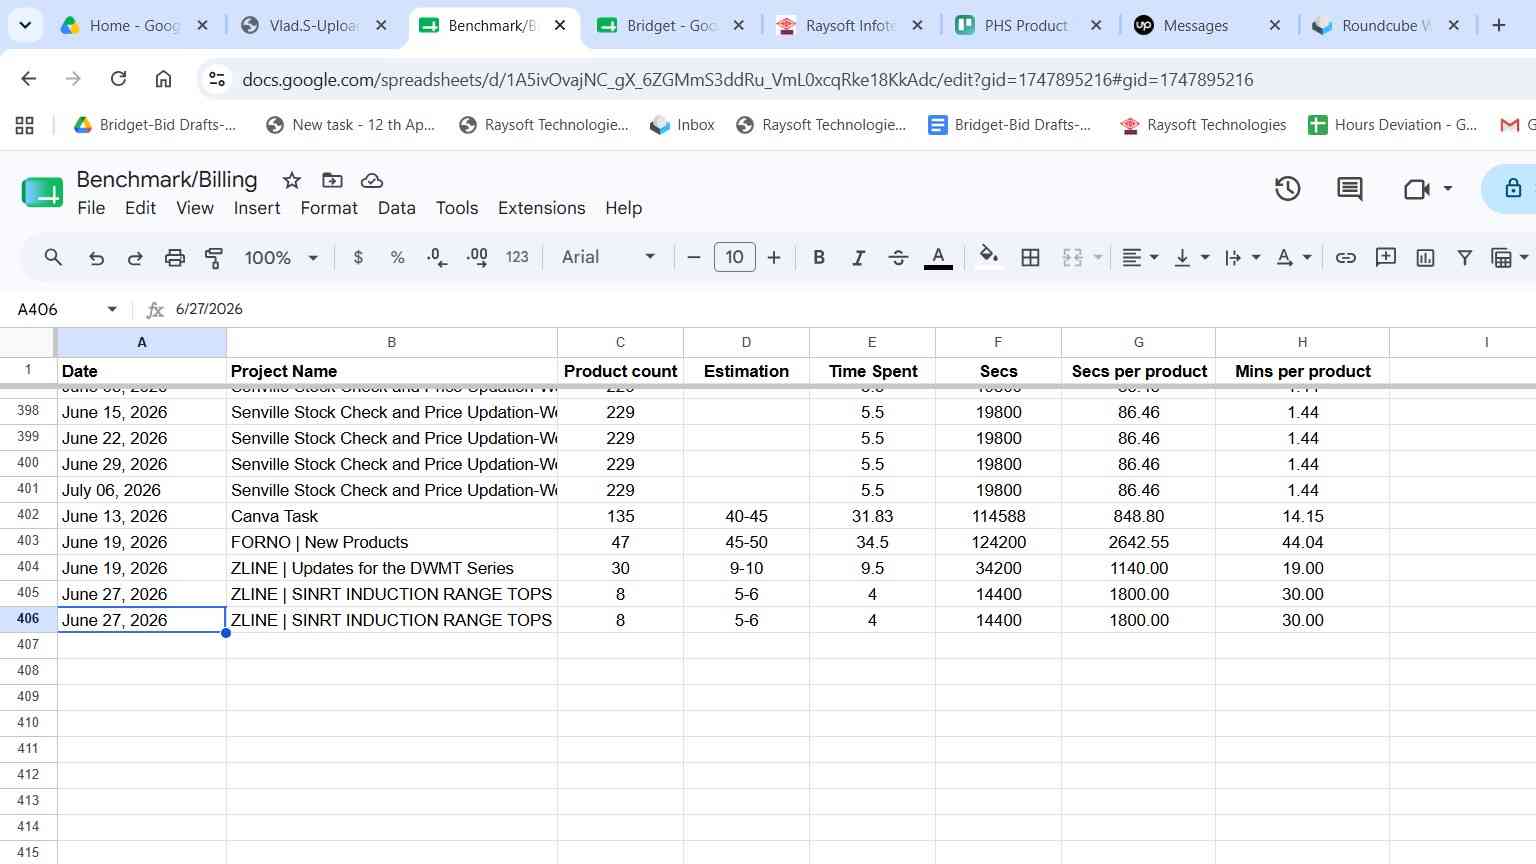Open the Hours Deviation bookmark

click(1392, 125)
